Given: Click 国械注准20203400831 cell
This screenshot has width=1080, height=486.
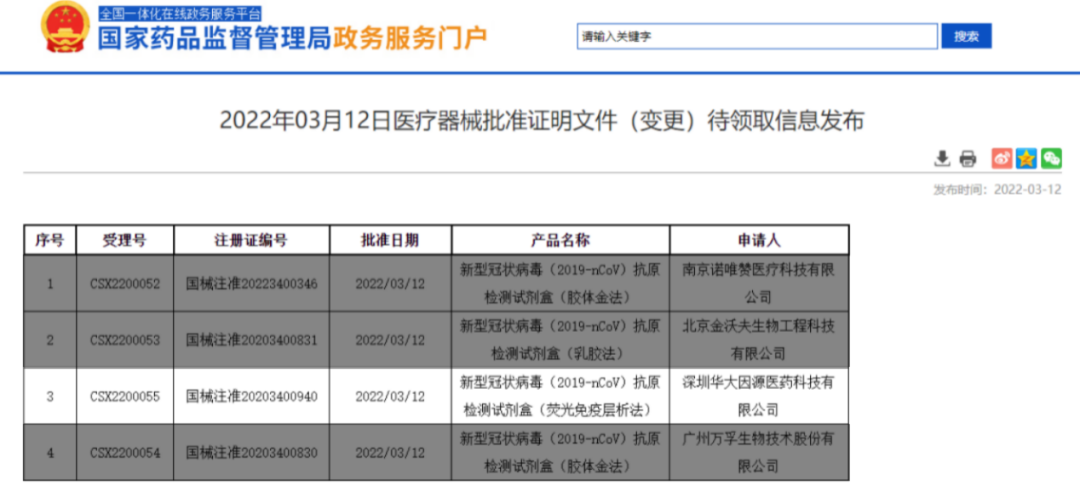Looking at the screenshot, I should [x=251, y=340].
